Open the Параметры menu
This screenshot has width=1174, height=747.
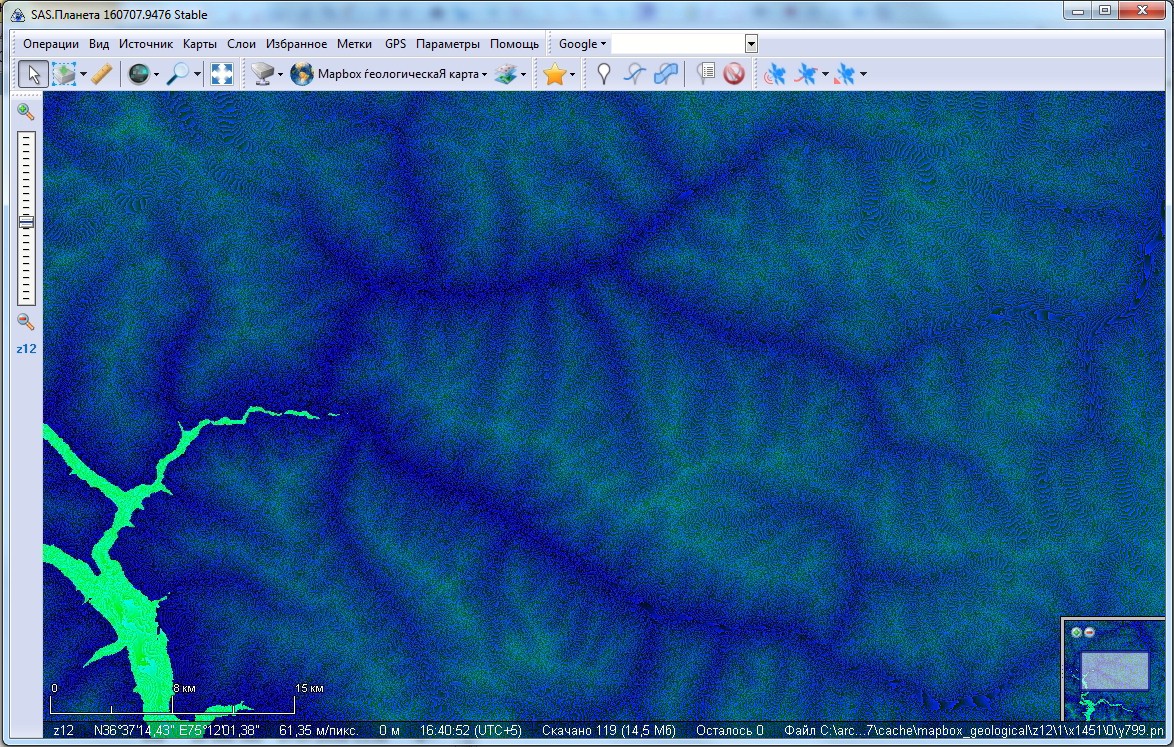447,44
